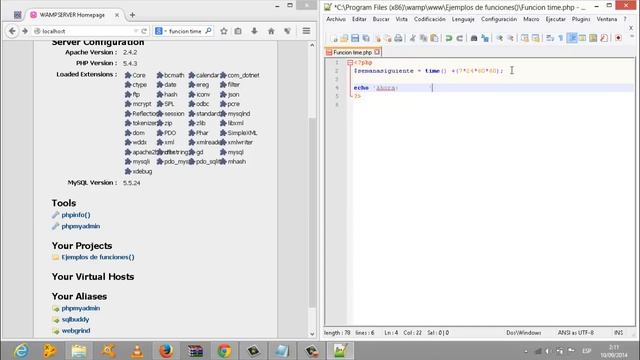This screenshot has width=640, height=360.
Task: Open the search engine selector dropdown
Action: pyautogui.click(x=161, y=31)
